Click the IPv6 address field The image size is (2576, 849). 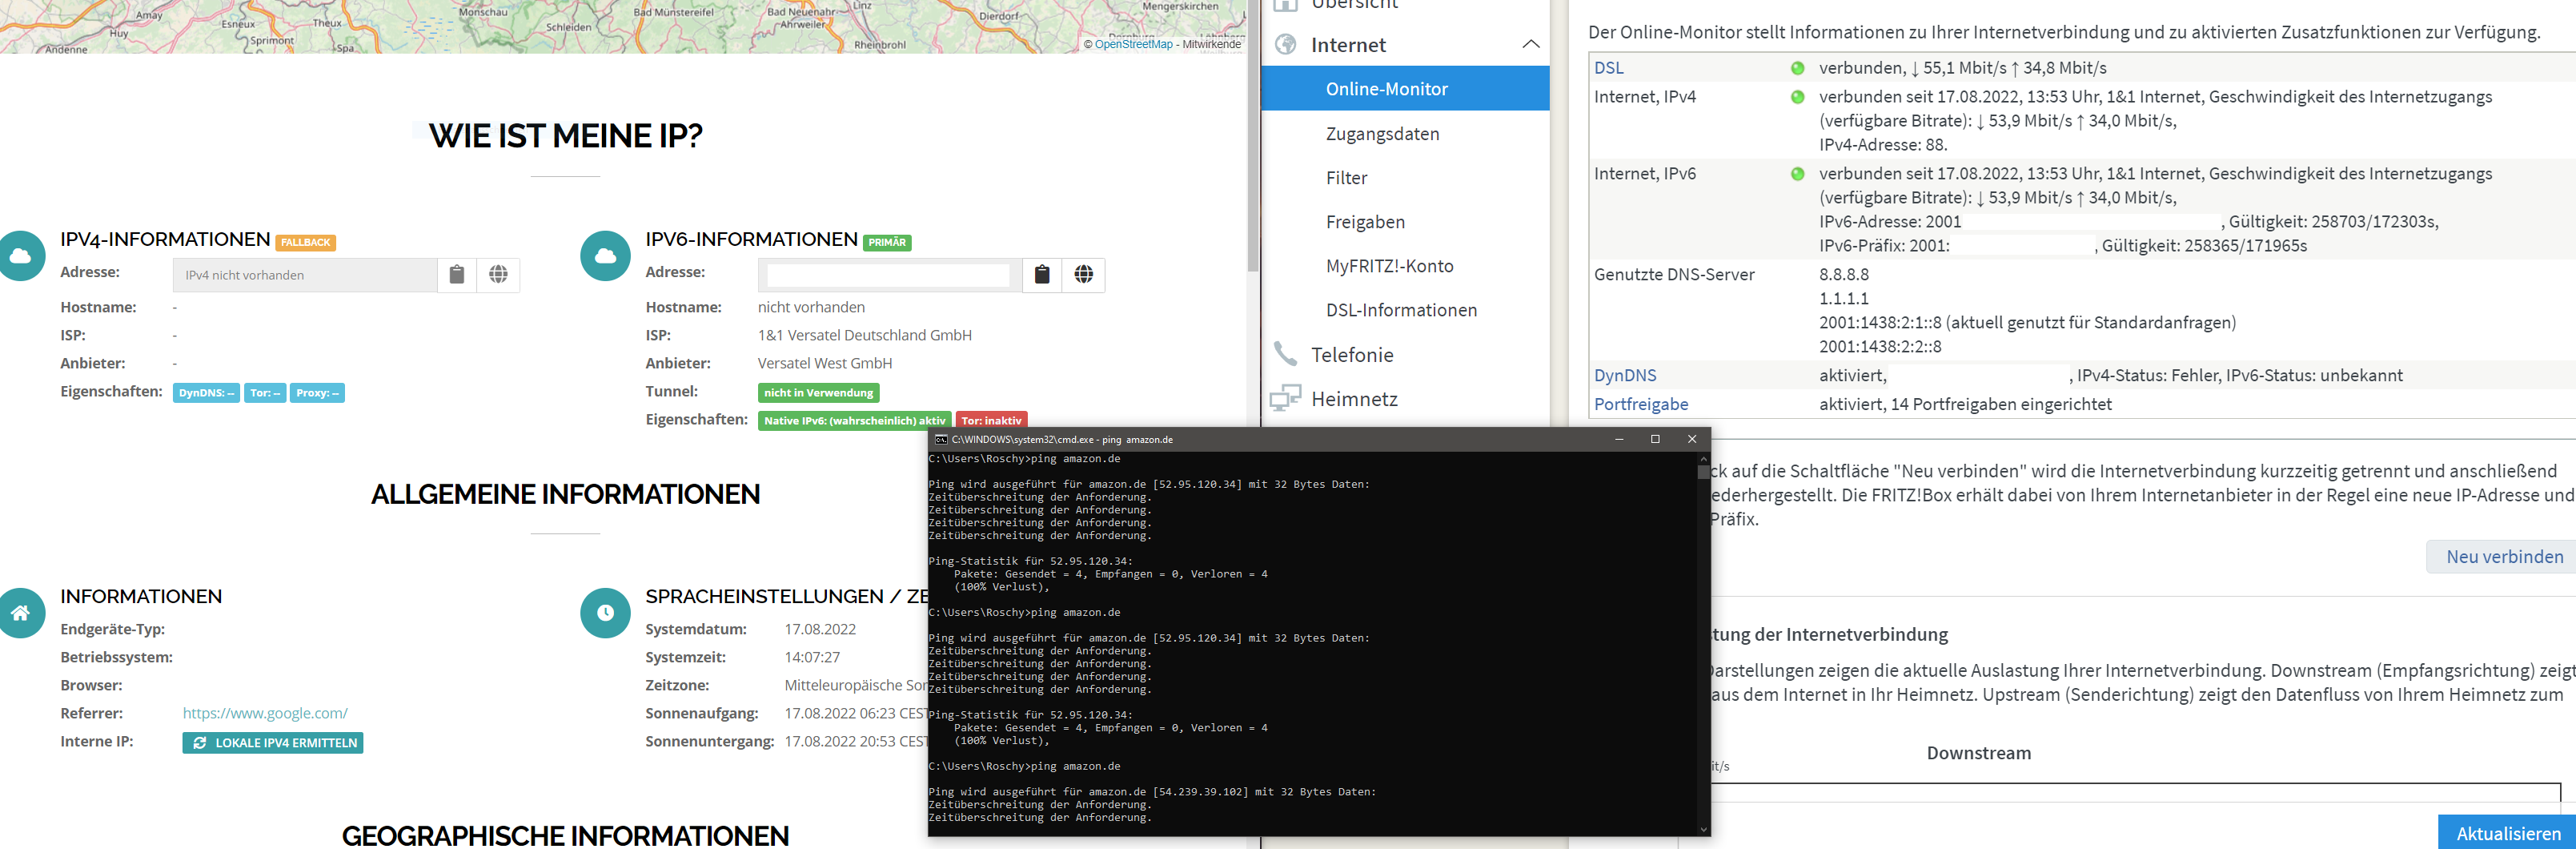point(890,275)
